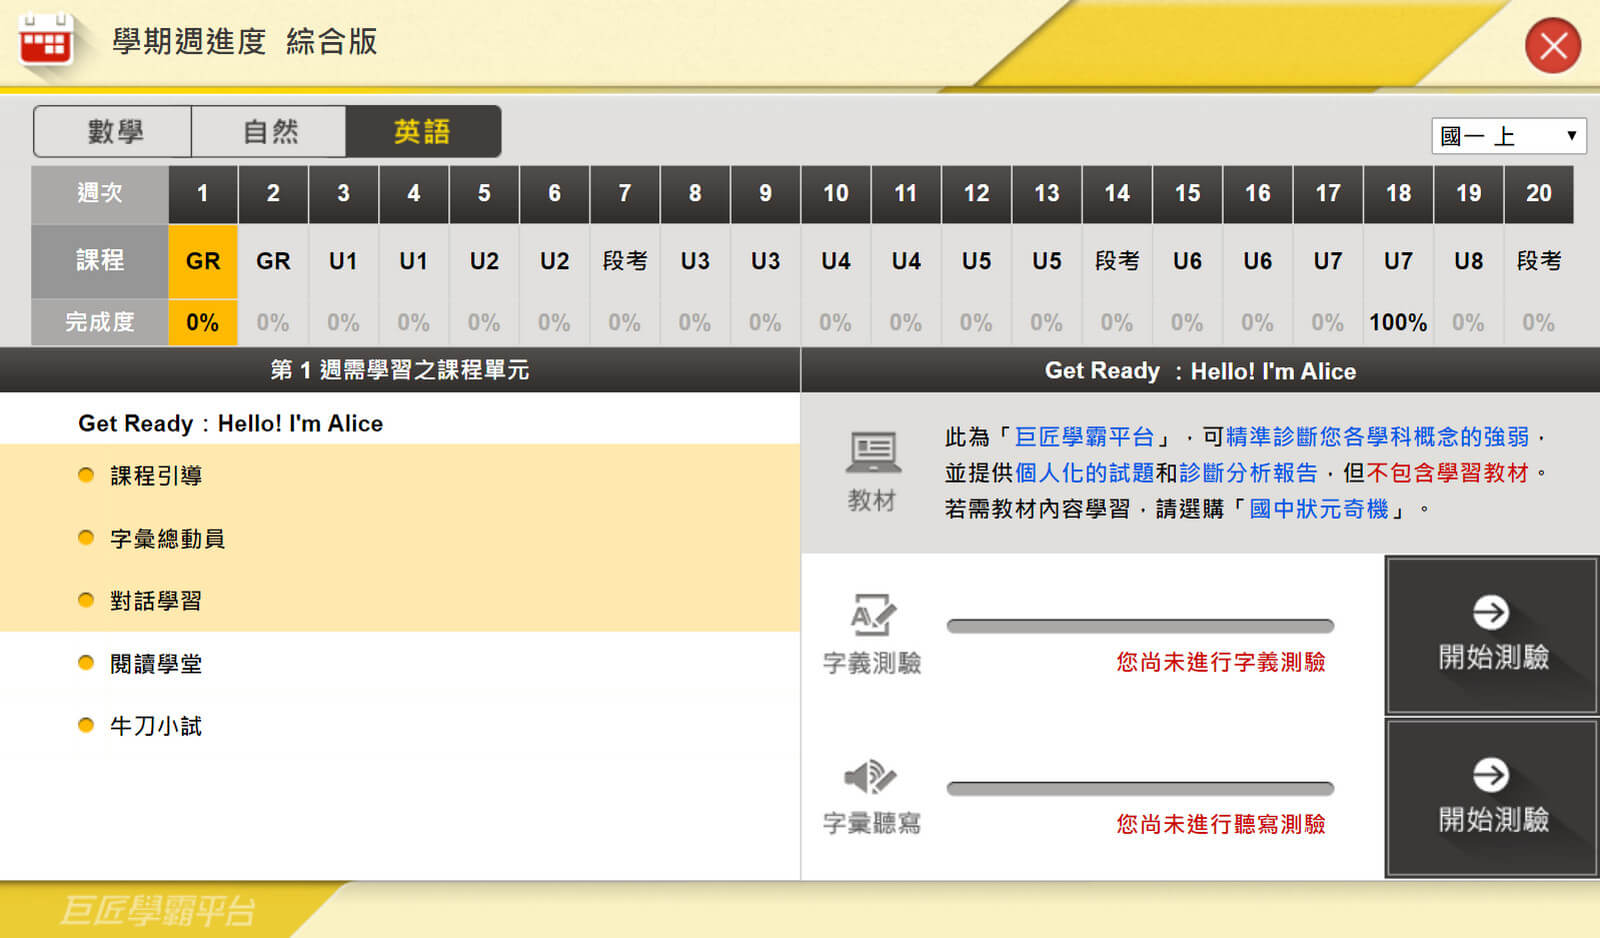Click the Get Ready unit title
1600x938 pixels.
tap(230, 424)
